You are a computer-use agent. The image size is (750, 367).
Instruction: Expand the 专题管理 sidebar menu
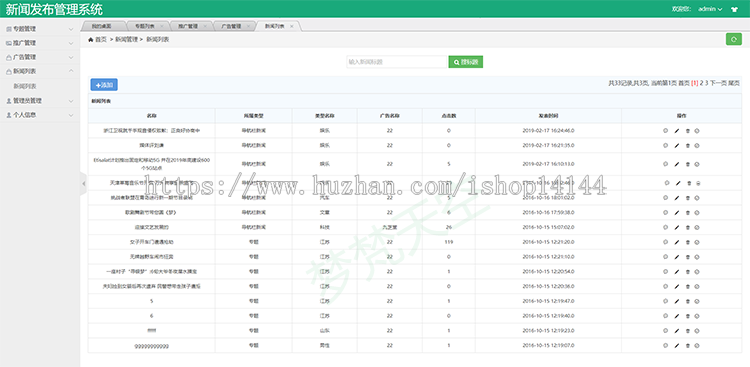click(x=40, y=29)
